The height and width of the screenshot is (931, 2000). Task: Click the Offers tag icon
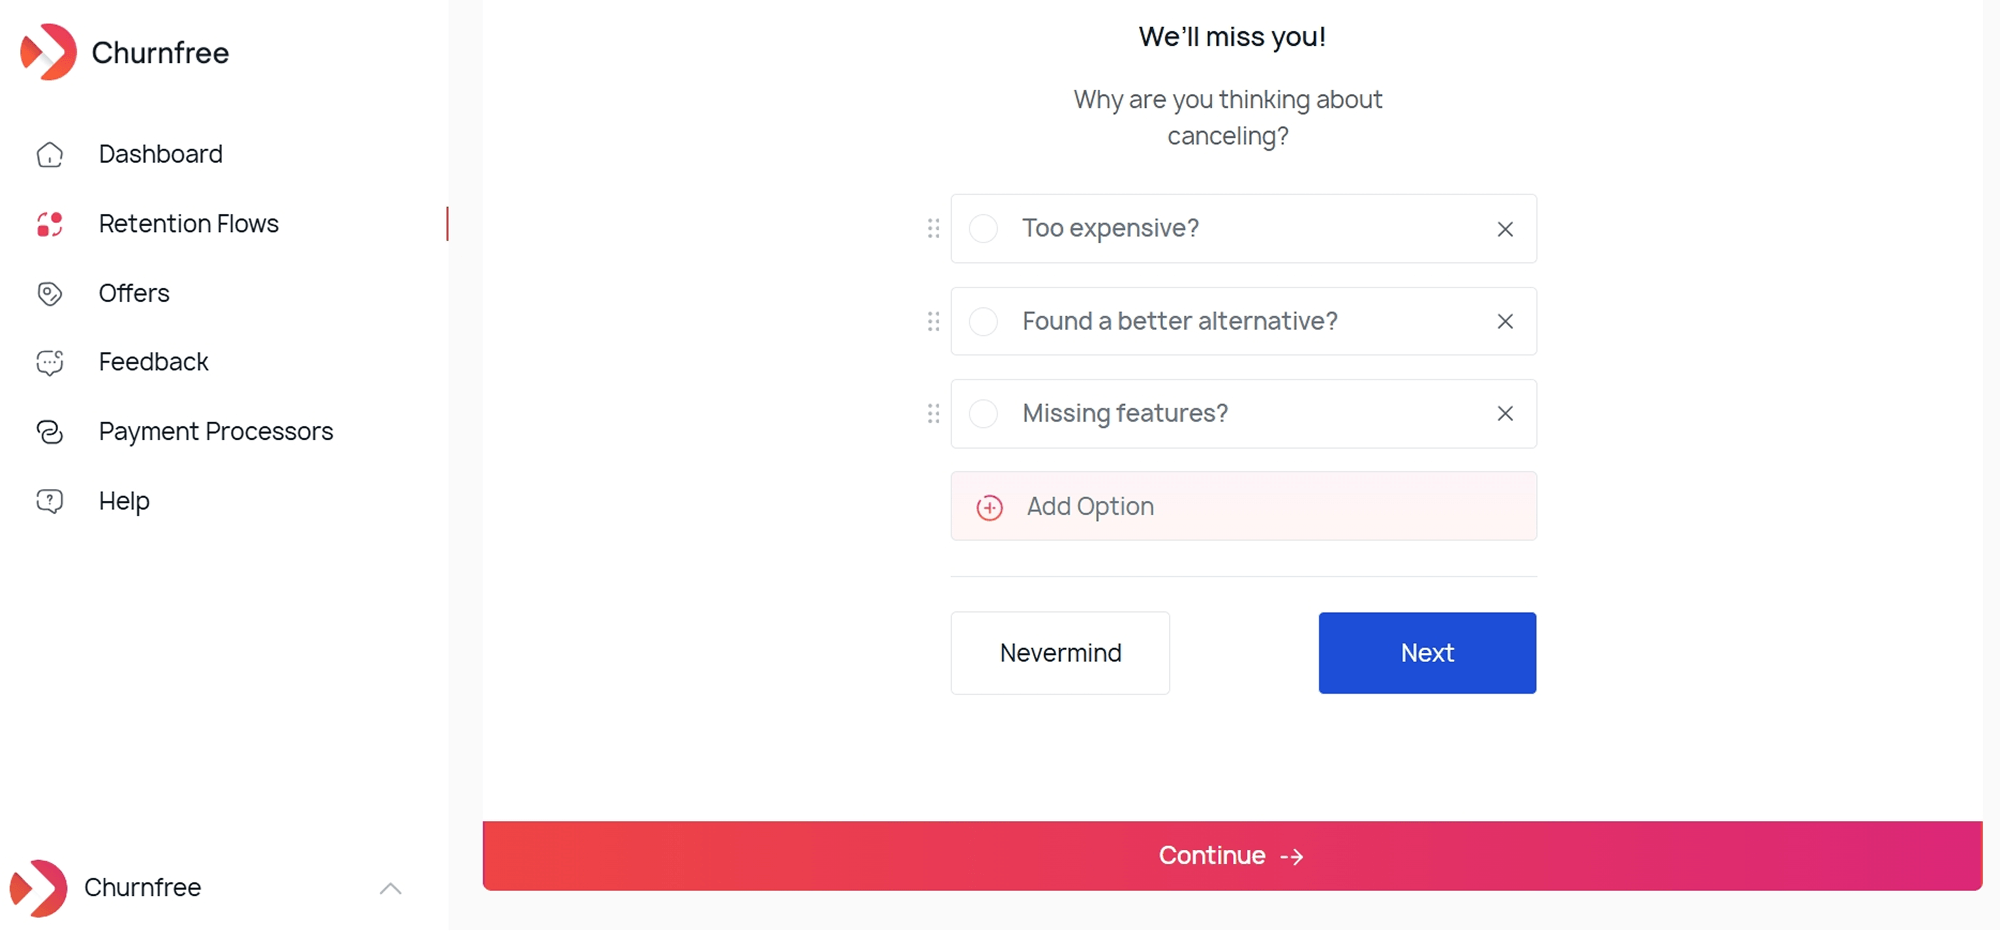(49, 292)
